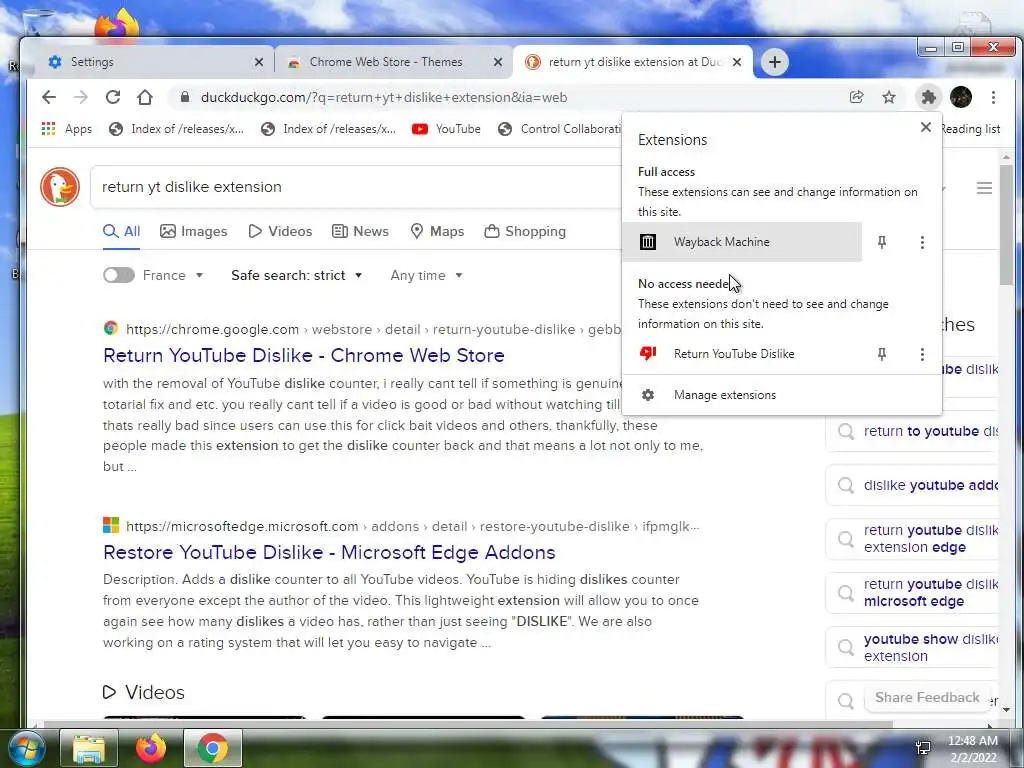Image resolution: width=1024 pixels, height=768 pixels.
Task: Close the DuckDuckGo search tab
Action: tap(737, 62)
